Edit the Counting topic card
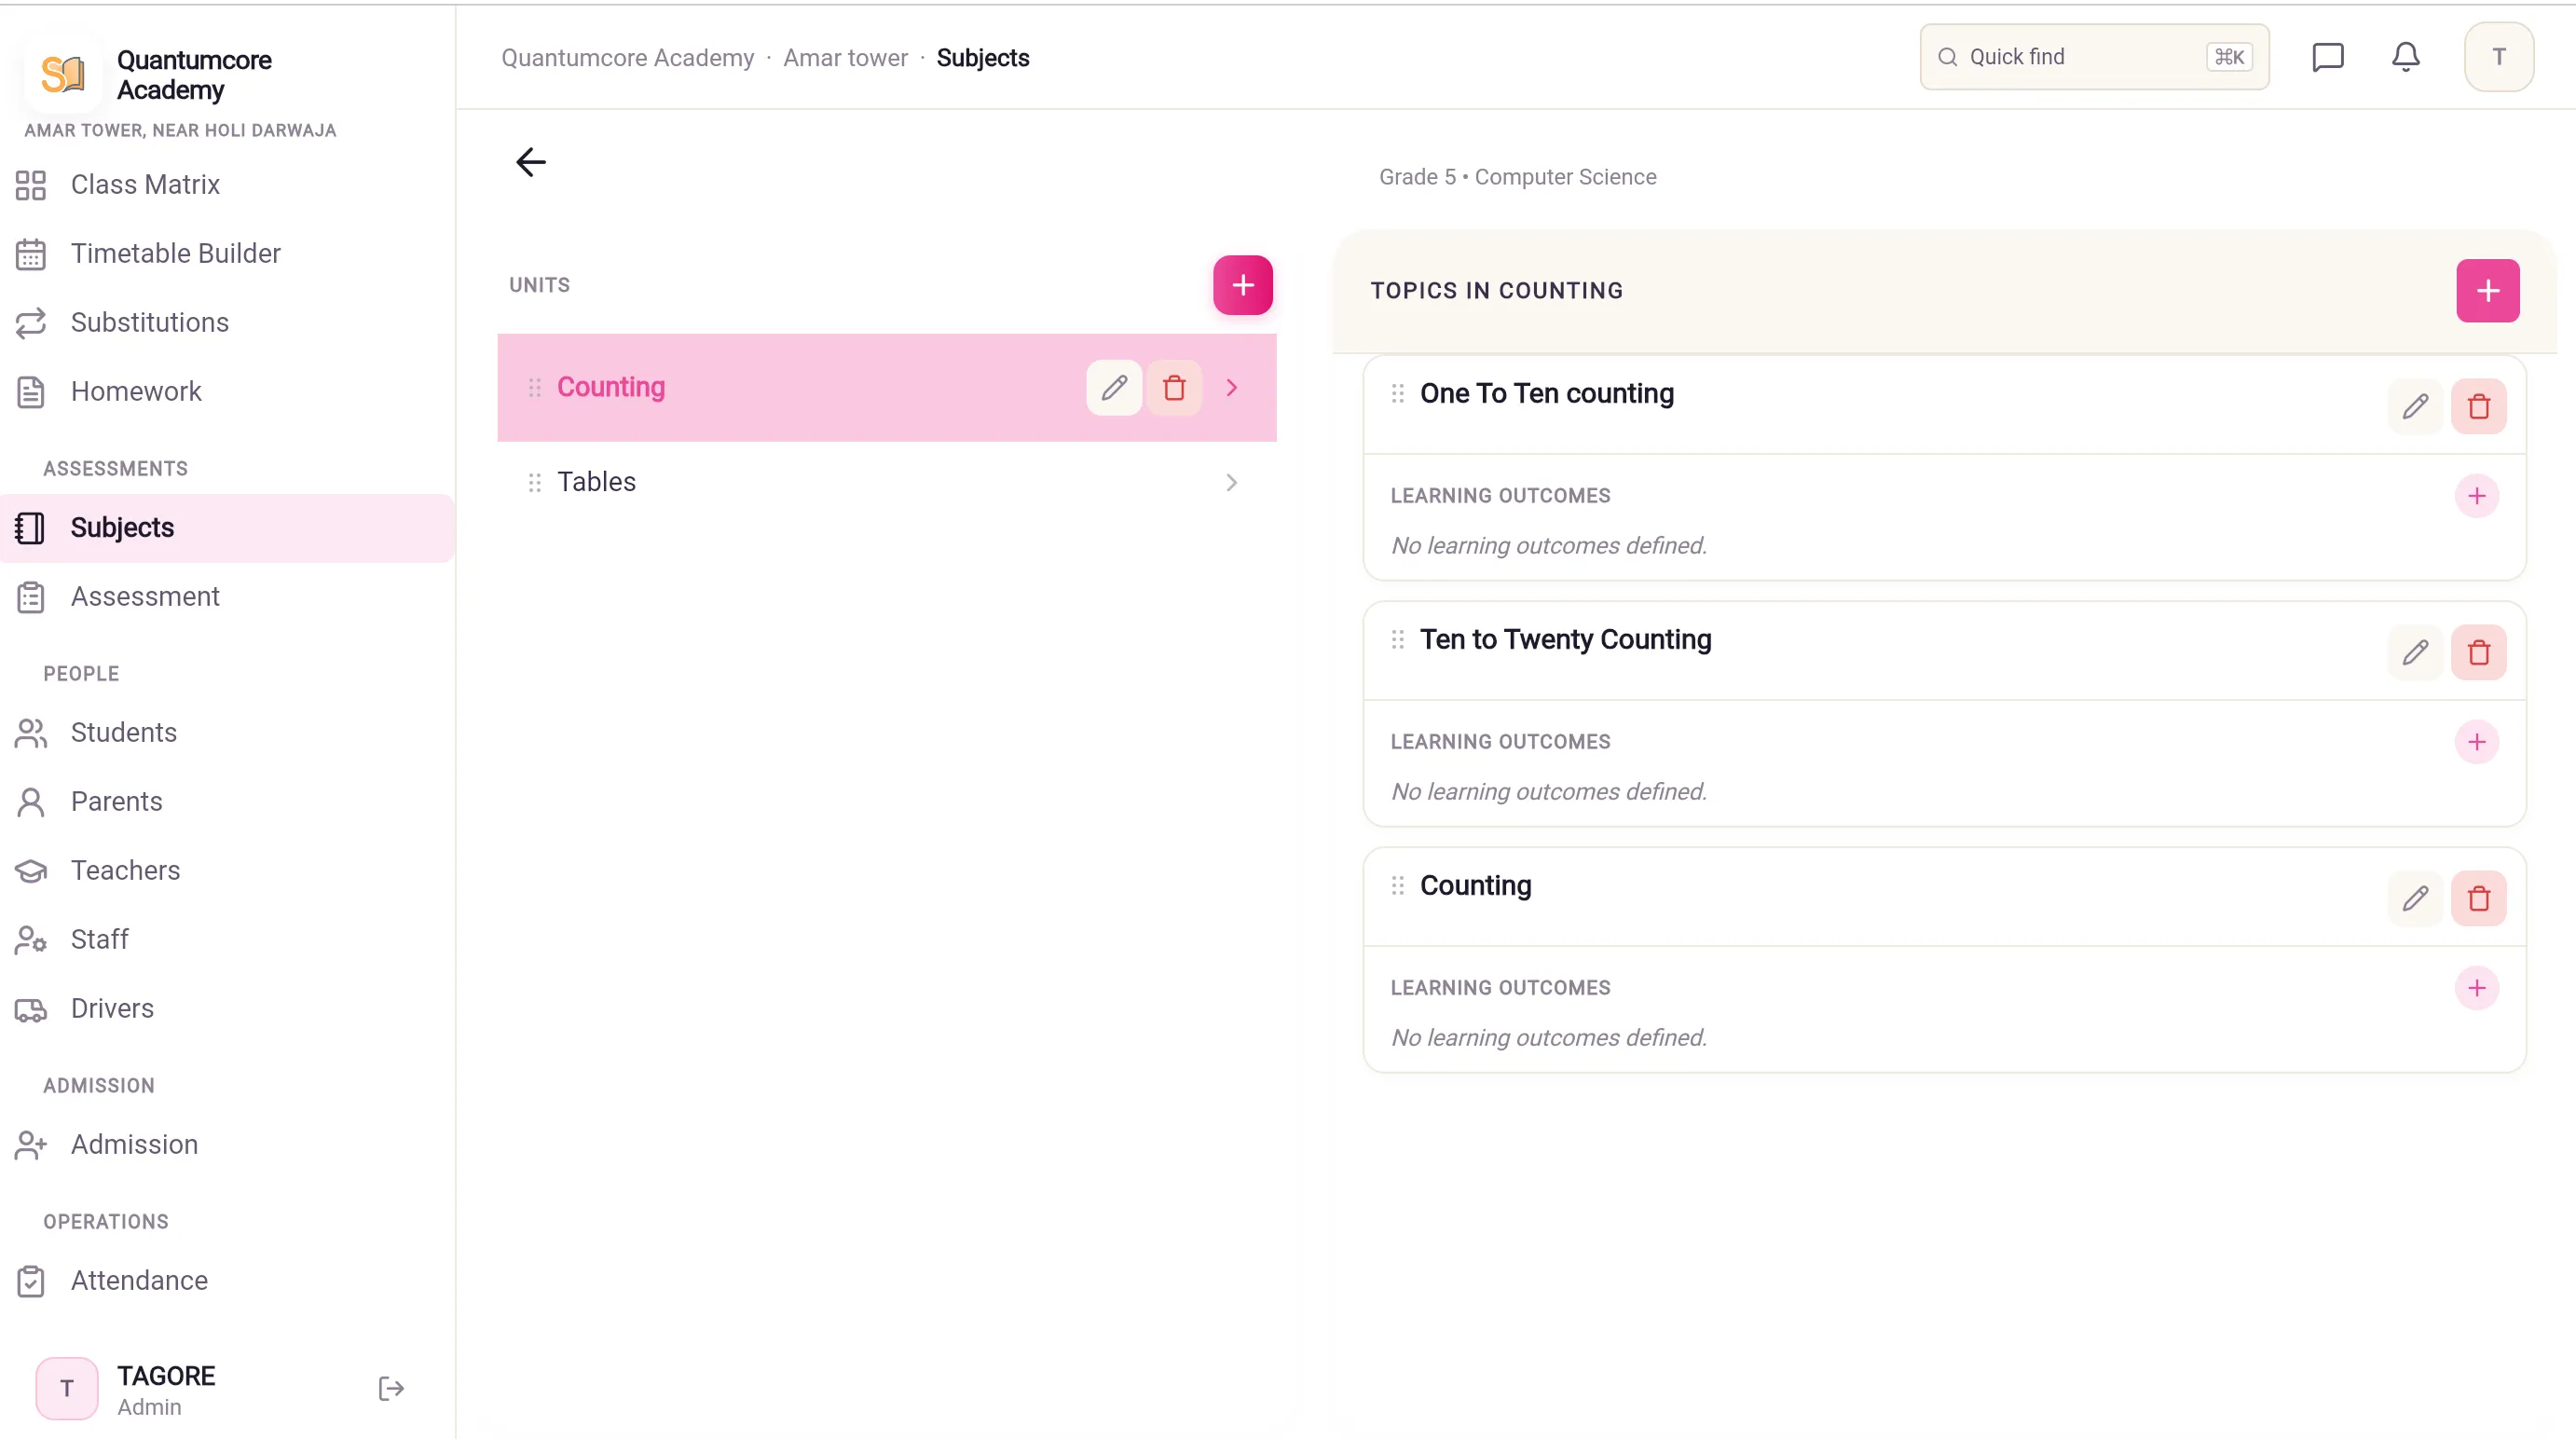 point(2415,899)
